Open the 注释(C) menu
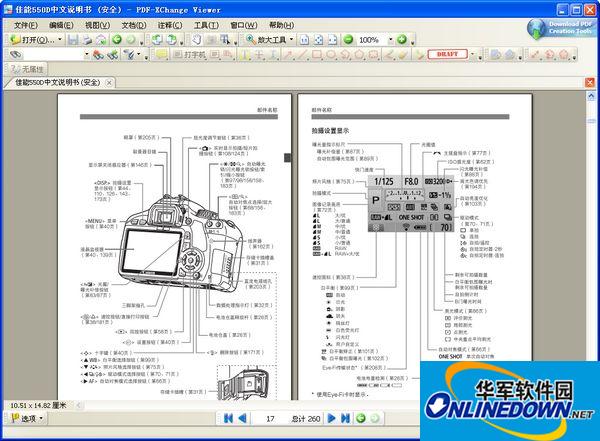Screen dimensions: 600x441 (x=170, y=25)
